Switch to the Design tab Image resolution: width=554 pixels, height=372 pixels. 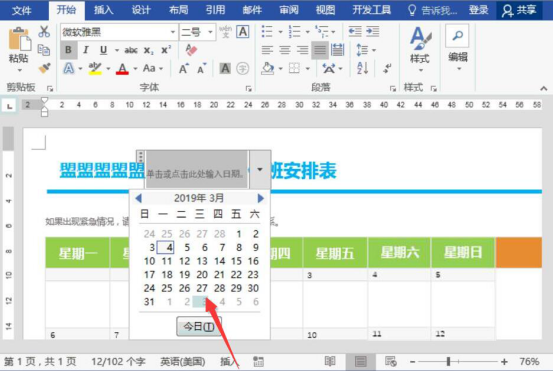pyautogui.click(x=141, y=10)
